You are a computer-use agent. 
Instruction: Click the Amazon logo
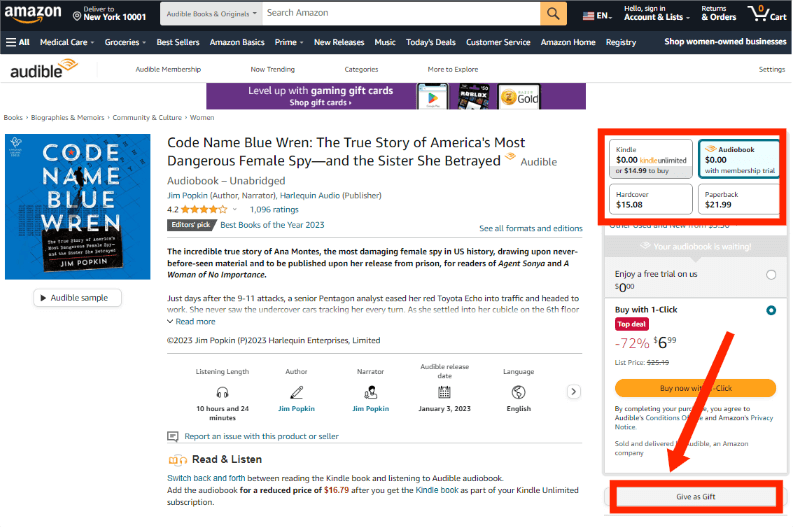(32, 14)
